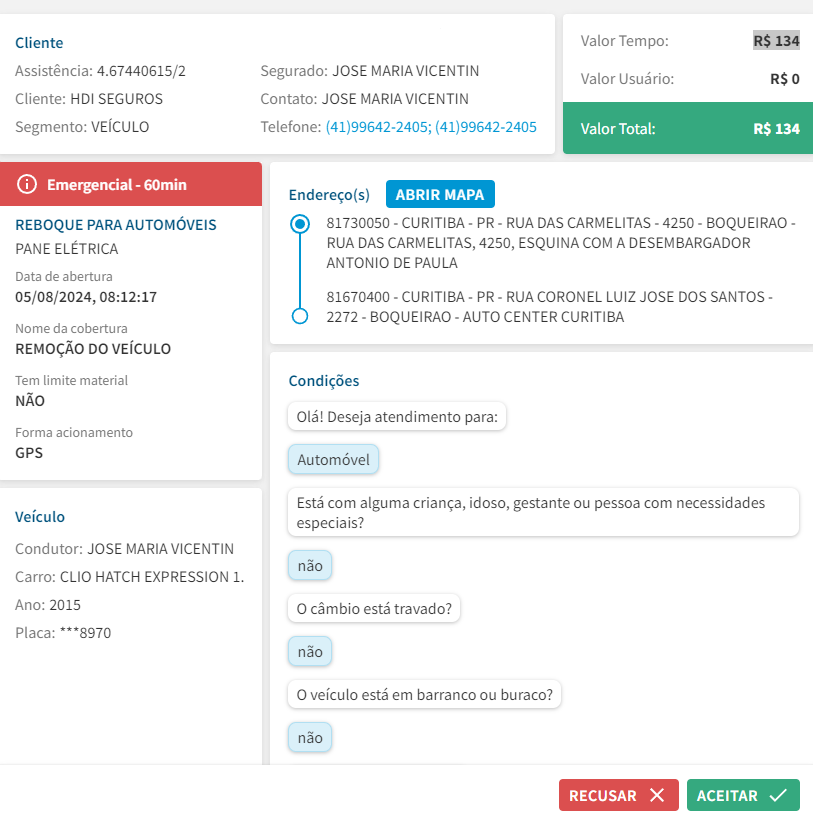Open the map with ABRIR MAPA
Viewport: 813px width, 815px height.
click(x=440, y=194)
